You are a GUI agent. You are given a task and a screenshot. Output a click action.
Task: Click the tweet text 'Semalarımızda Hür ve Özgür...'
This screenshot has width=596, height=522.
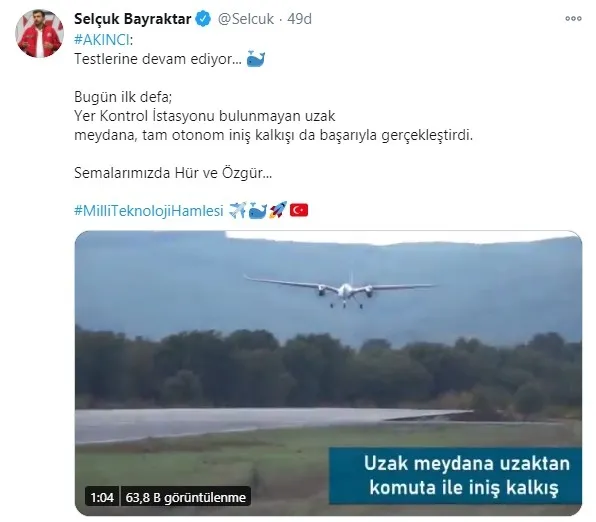[173, 173]
